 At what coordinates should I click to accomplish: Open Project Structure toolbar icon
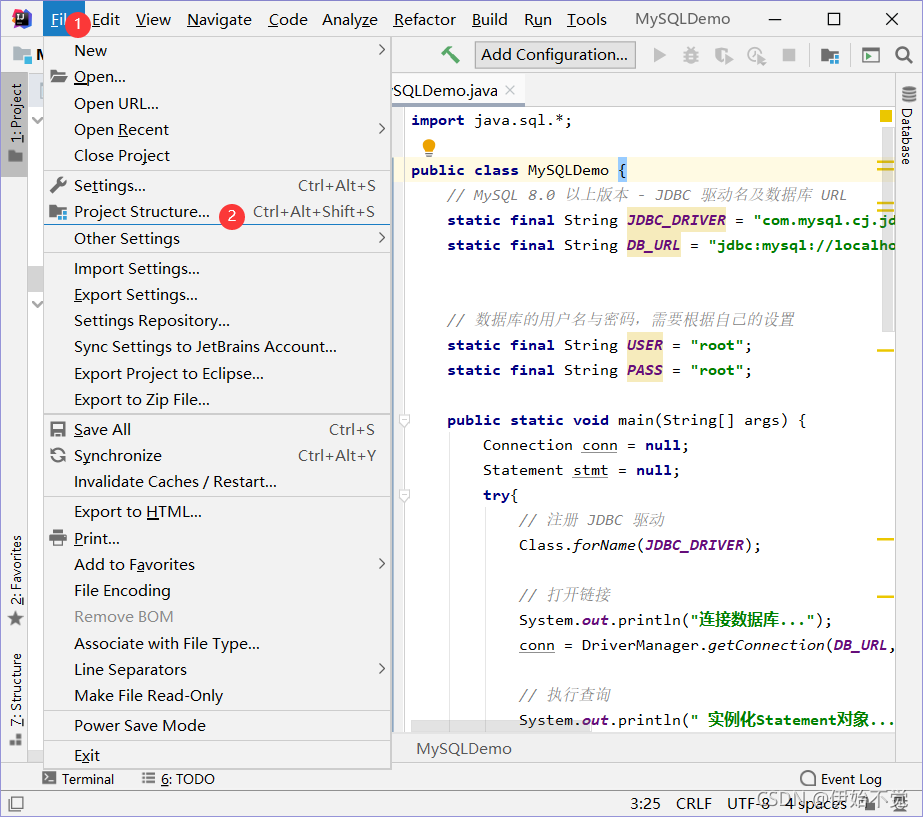[829, 55]
